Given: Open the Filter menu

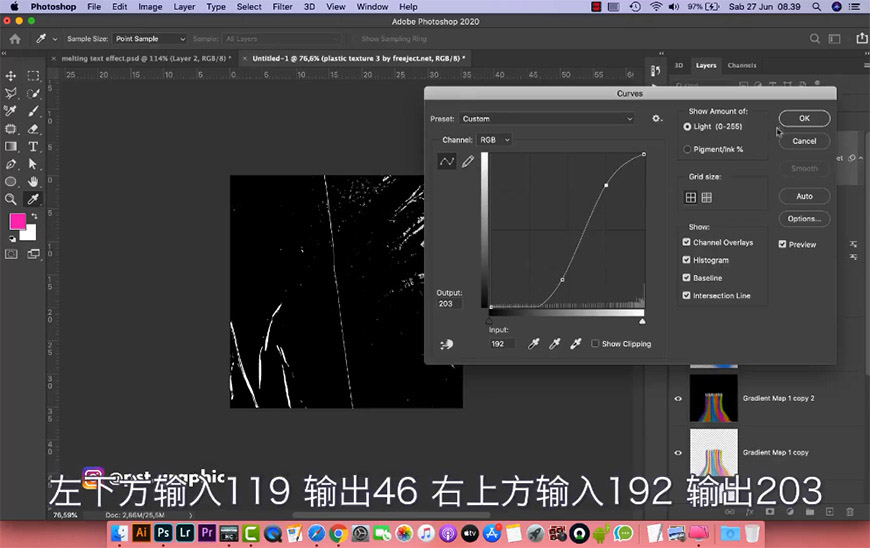Looking at the screenshot, I should 282,7.
